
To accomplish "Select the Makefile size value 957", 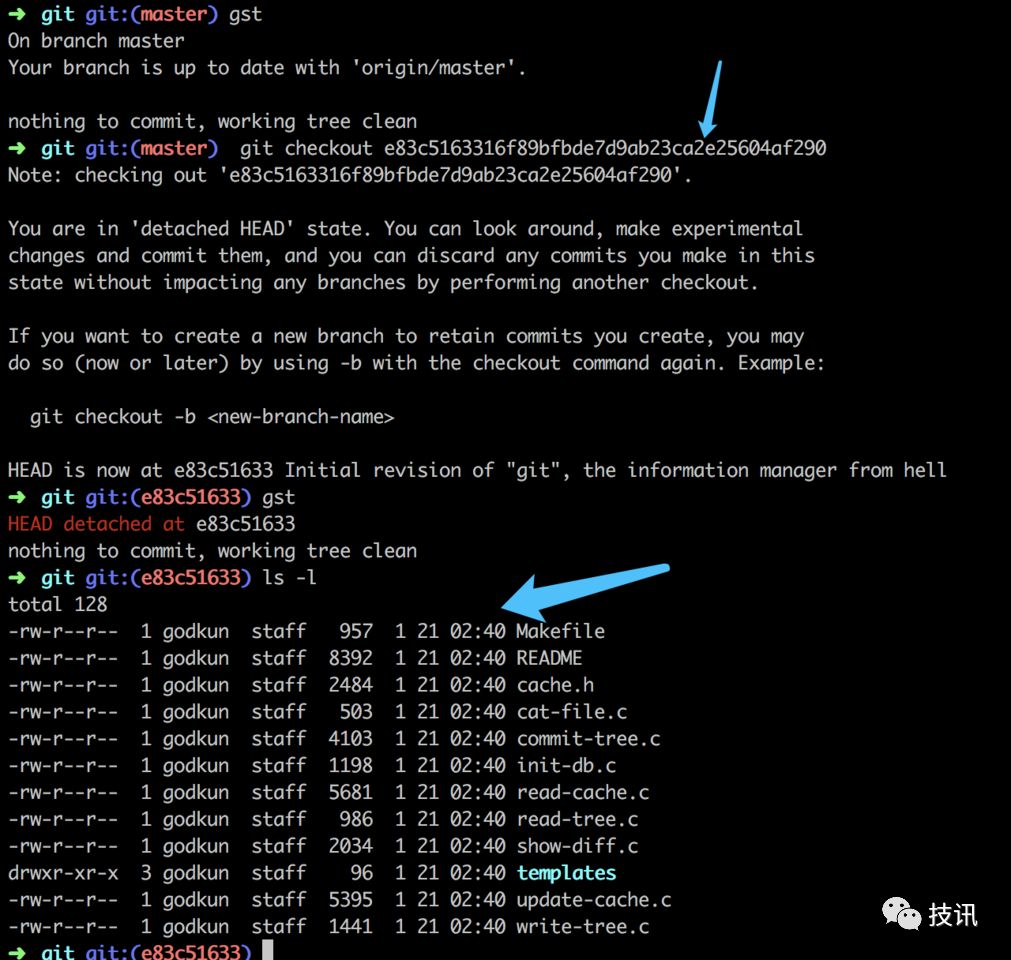I will pos(356,631).
